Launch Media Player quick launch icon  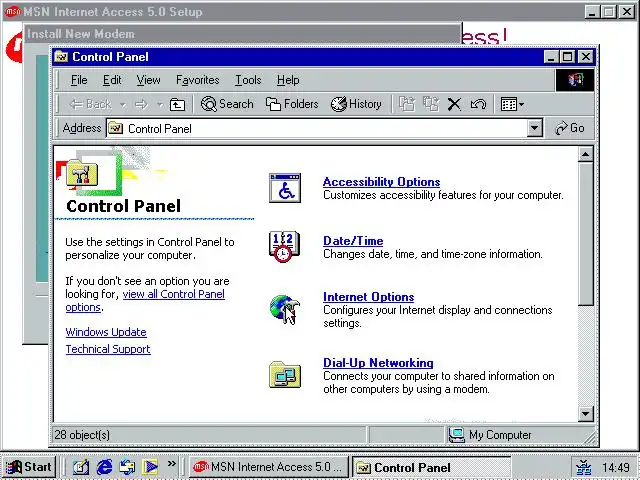[x=150, y=467]
